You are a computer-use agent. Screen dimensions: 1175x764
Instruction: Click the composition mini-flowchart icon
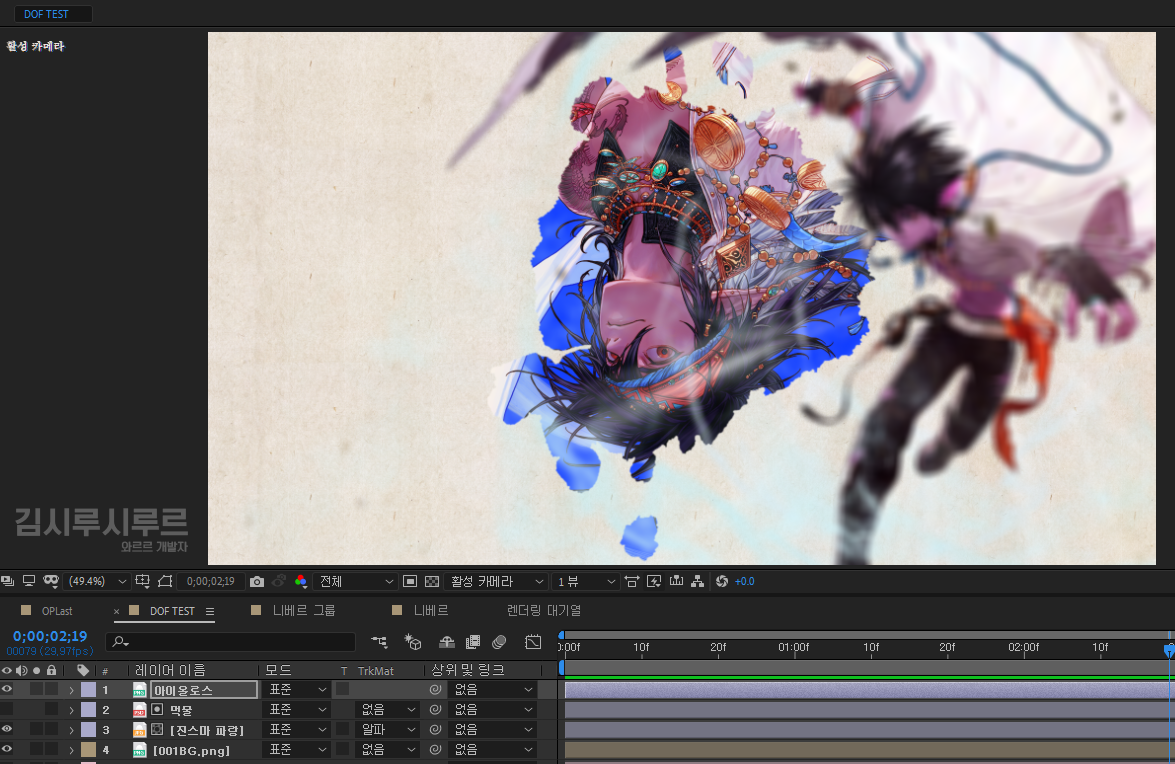(379, 642)
